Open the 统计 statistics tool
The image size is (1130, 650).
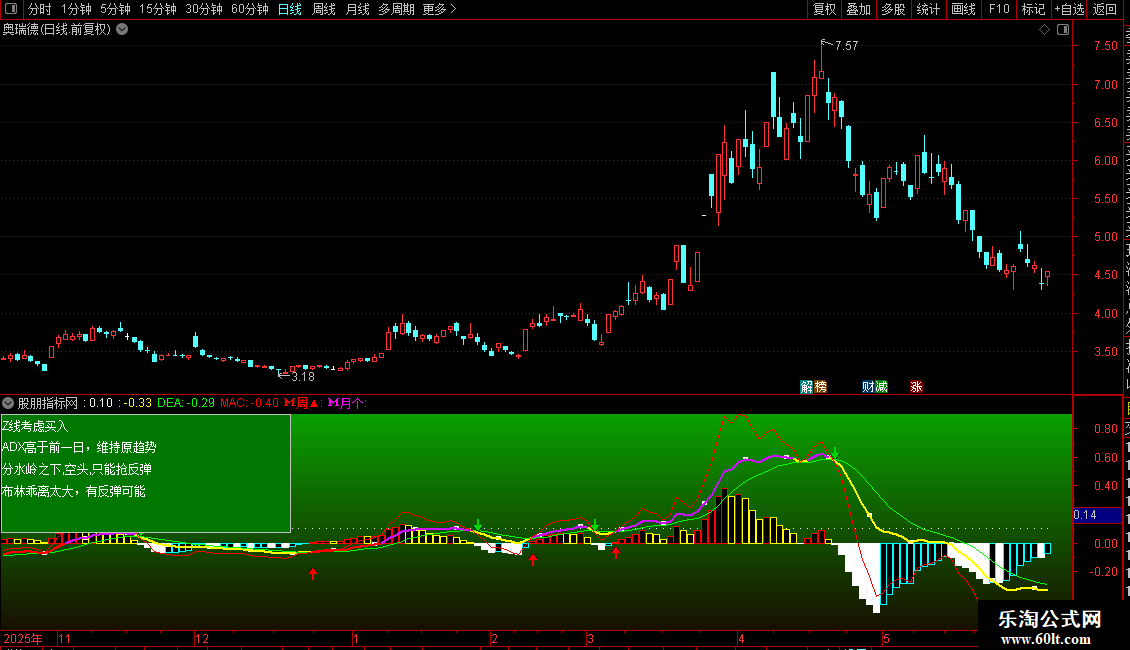[x=928, y=9]
